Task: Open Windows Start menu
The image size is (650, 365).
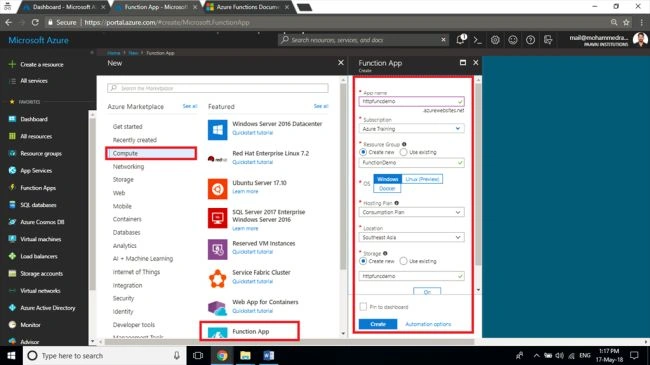Action: (11, 356)
